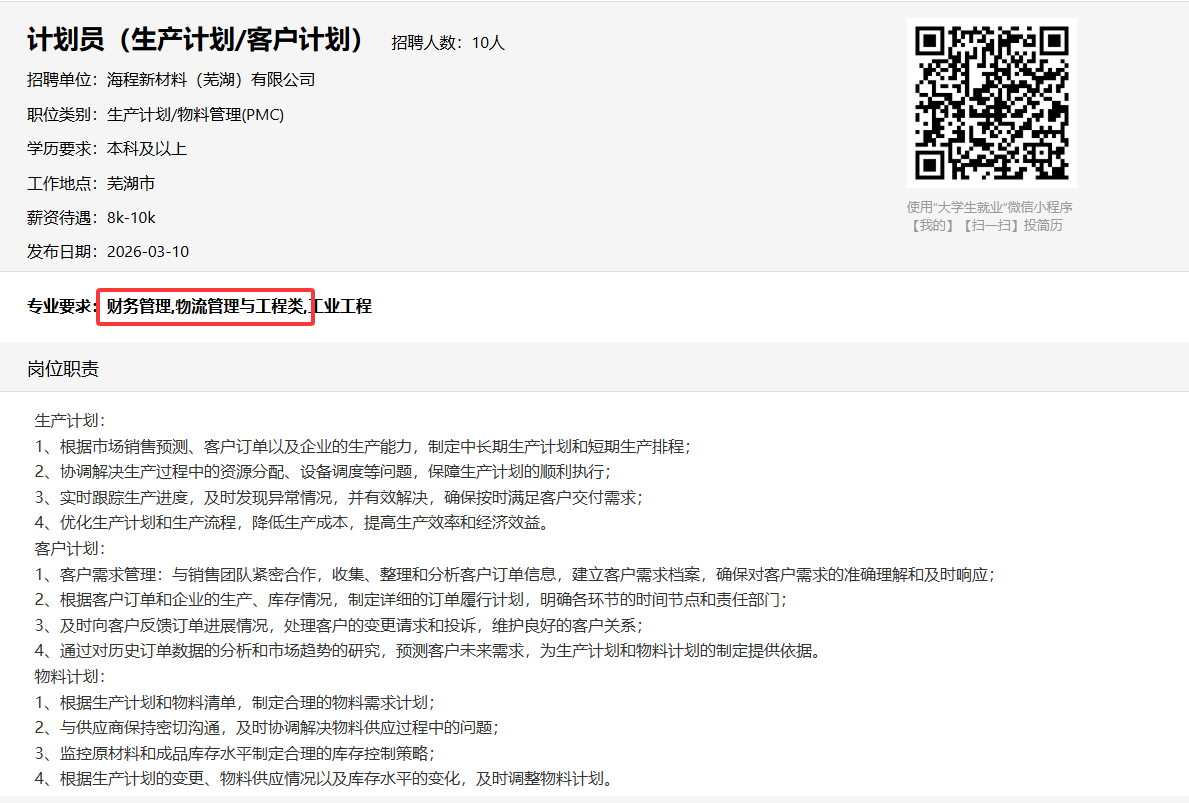The image size is (1189, 803).
Task: Click the publish date 2026-03-10
Action: (148, 252)
